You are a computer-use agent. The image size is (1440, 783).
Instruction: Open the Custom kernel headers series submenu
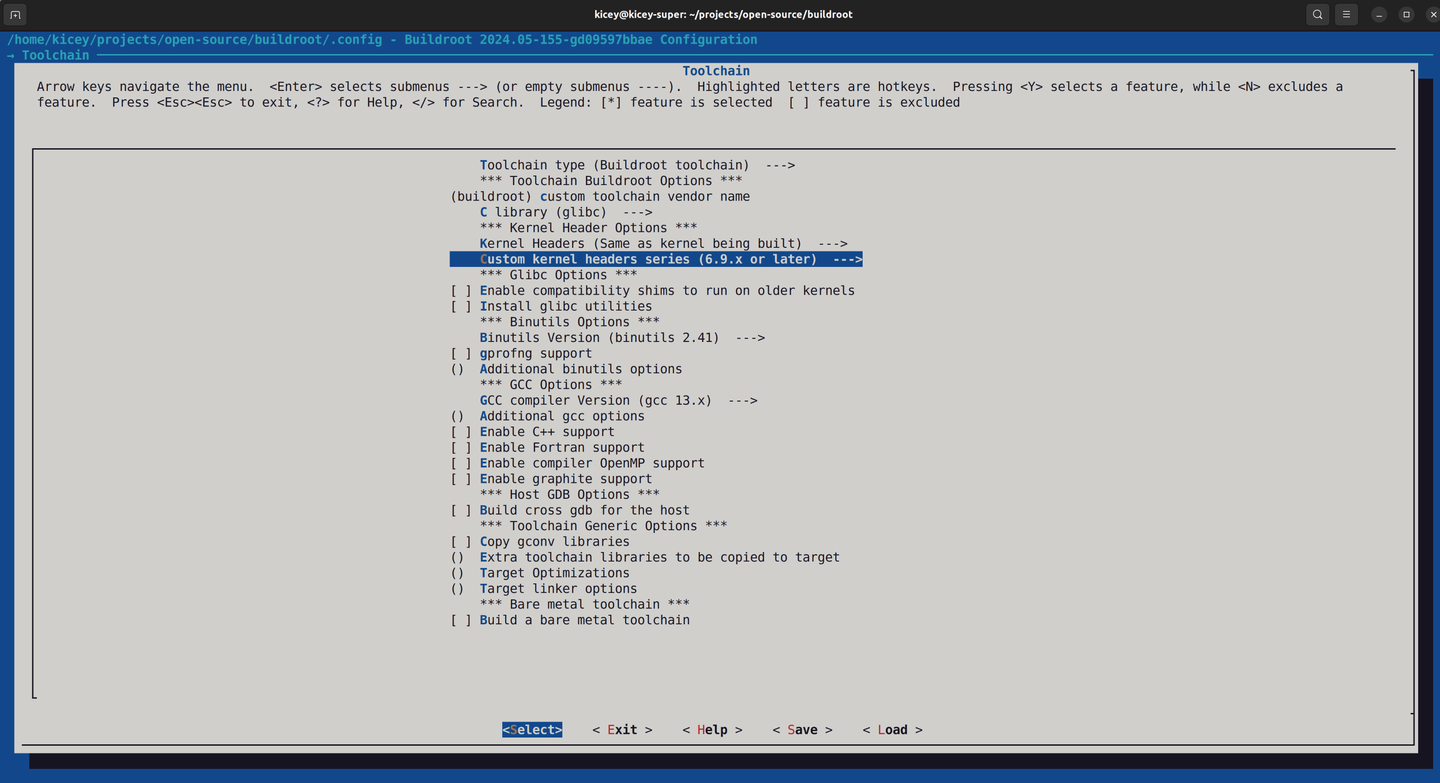coord(655,258)
